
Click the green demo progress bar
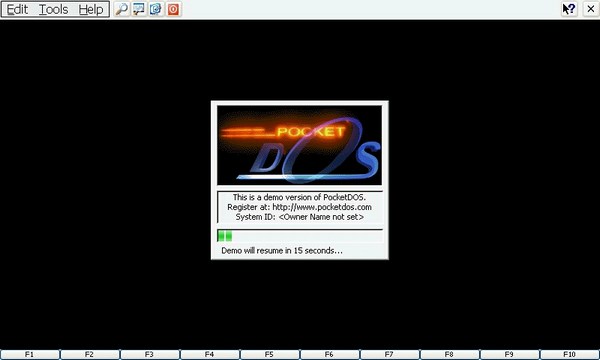click(x=300, y=236)
